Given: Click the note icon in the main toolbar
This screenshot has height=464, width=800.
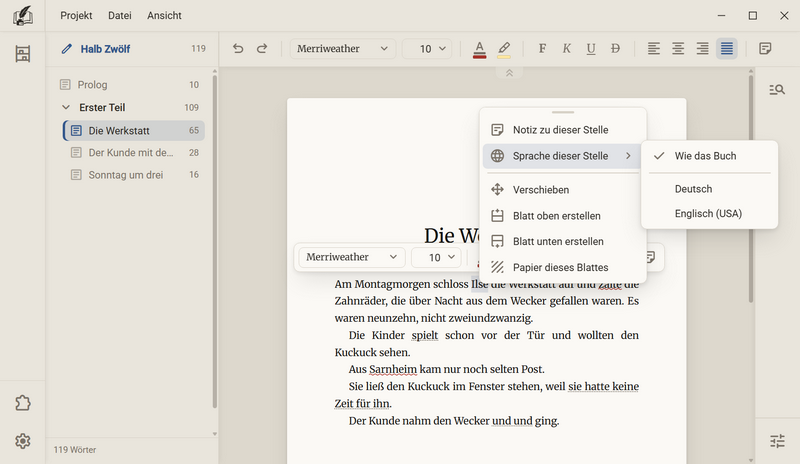Looking at the screenshot, I should pos(765,48).
